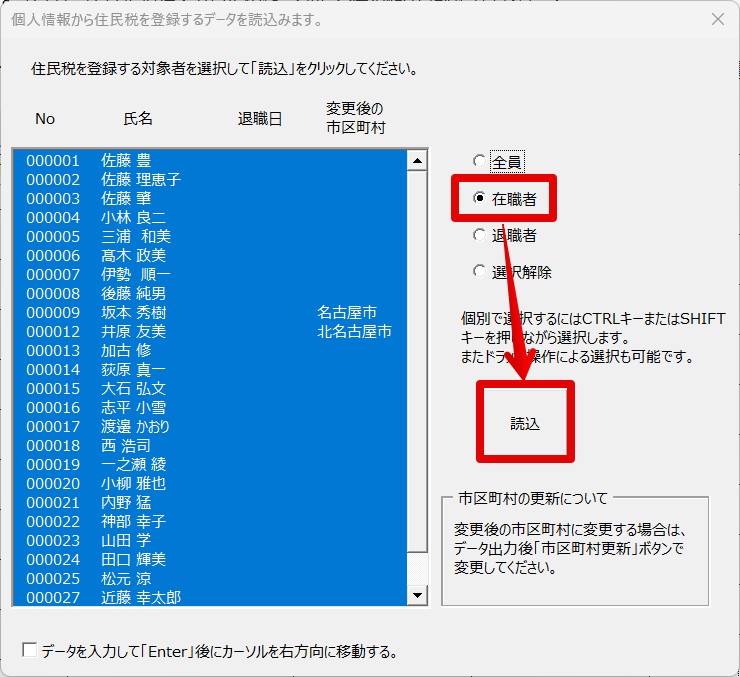Select row 000005 三浦 和美
Screen dimensions: 740x677
point(210,236)
